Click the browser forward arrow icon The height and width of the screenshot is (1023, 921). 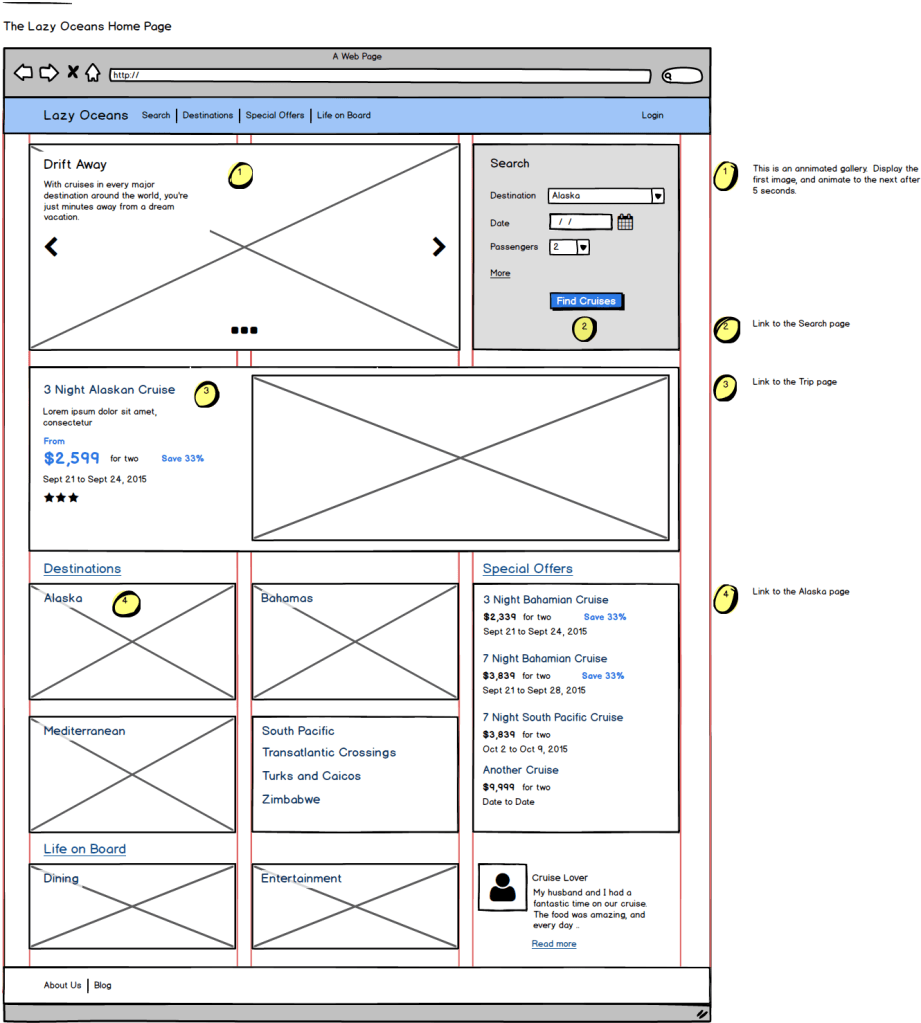coord(48,73)
